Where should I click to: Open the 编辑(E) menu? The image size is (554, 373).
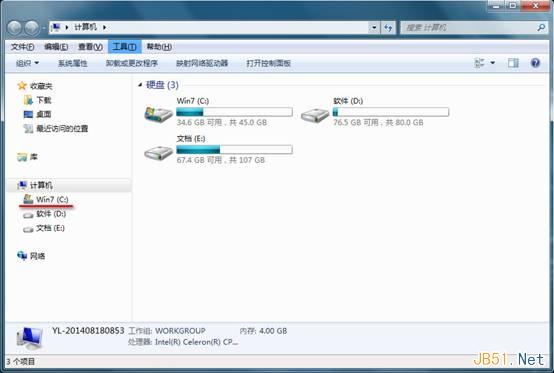(56, 47)
